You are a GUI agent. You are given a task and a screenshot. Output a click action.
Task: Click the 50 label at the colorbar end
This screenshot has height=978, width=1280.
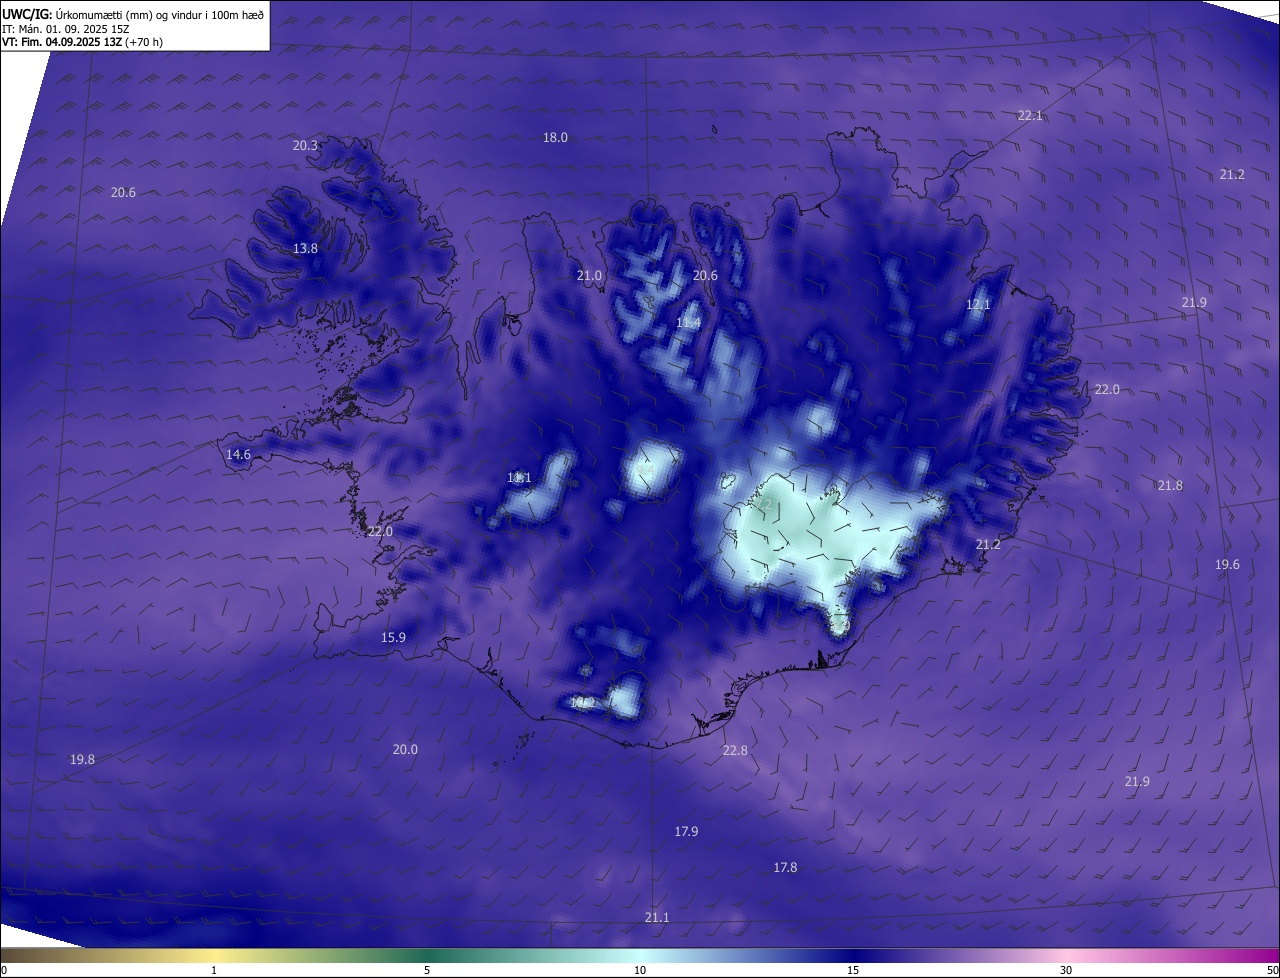tap(1272, 971)
